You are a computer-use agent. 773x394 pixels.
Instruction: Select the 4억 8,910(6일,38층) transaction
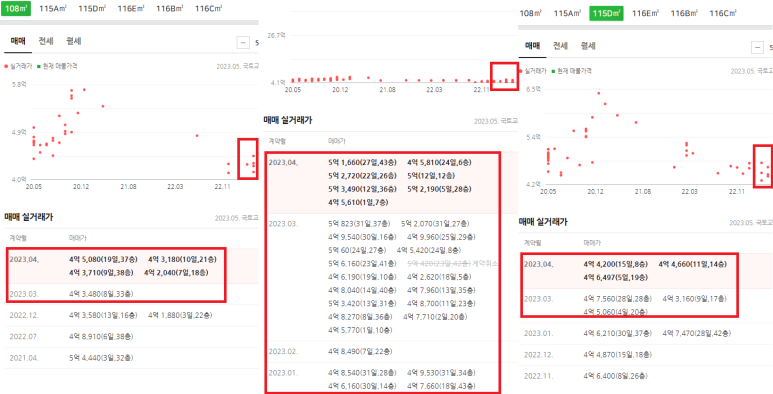coord(101,337)
